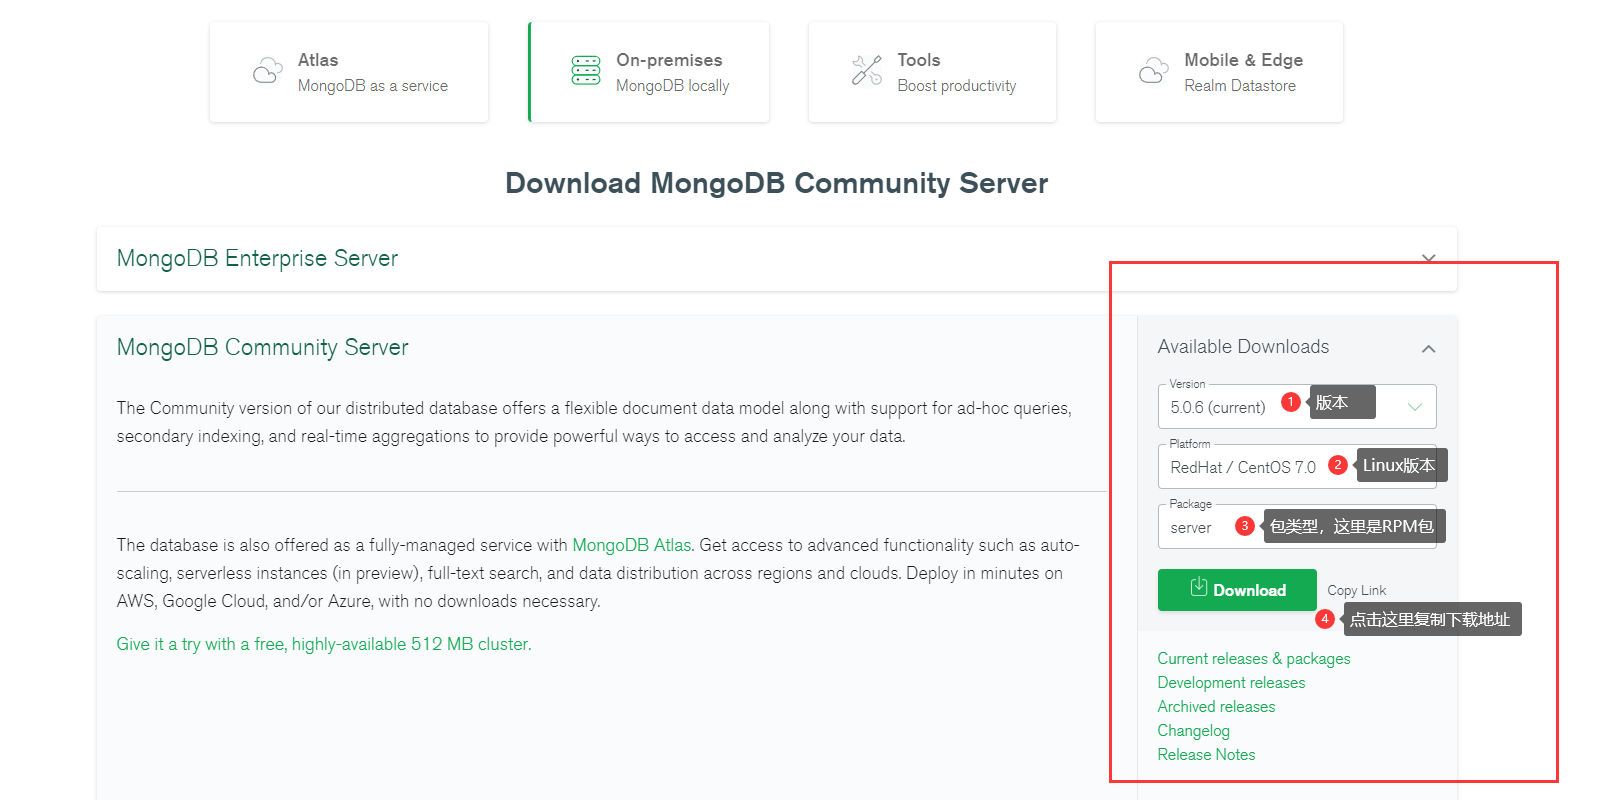1612x800 pixels.
Task: Click the download arrow icon in the green Download button
Action: (x=1198, y=588)
